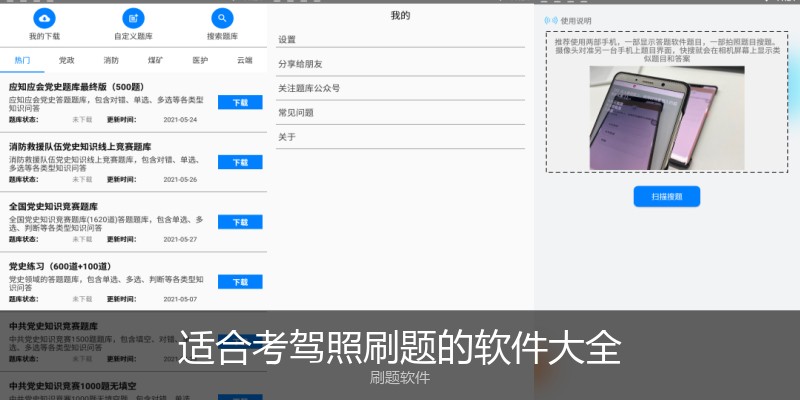This screenshot has width=800, height=400.
Task: Click the 搜索题库 label
Action: pyautogui.click(x=222, y=36)
